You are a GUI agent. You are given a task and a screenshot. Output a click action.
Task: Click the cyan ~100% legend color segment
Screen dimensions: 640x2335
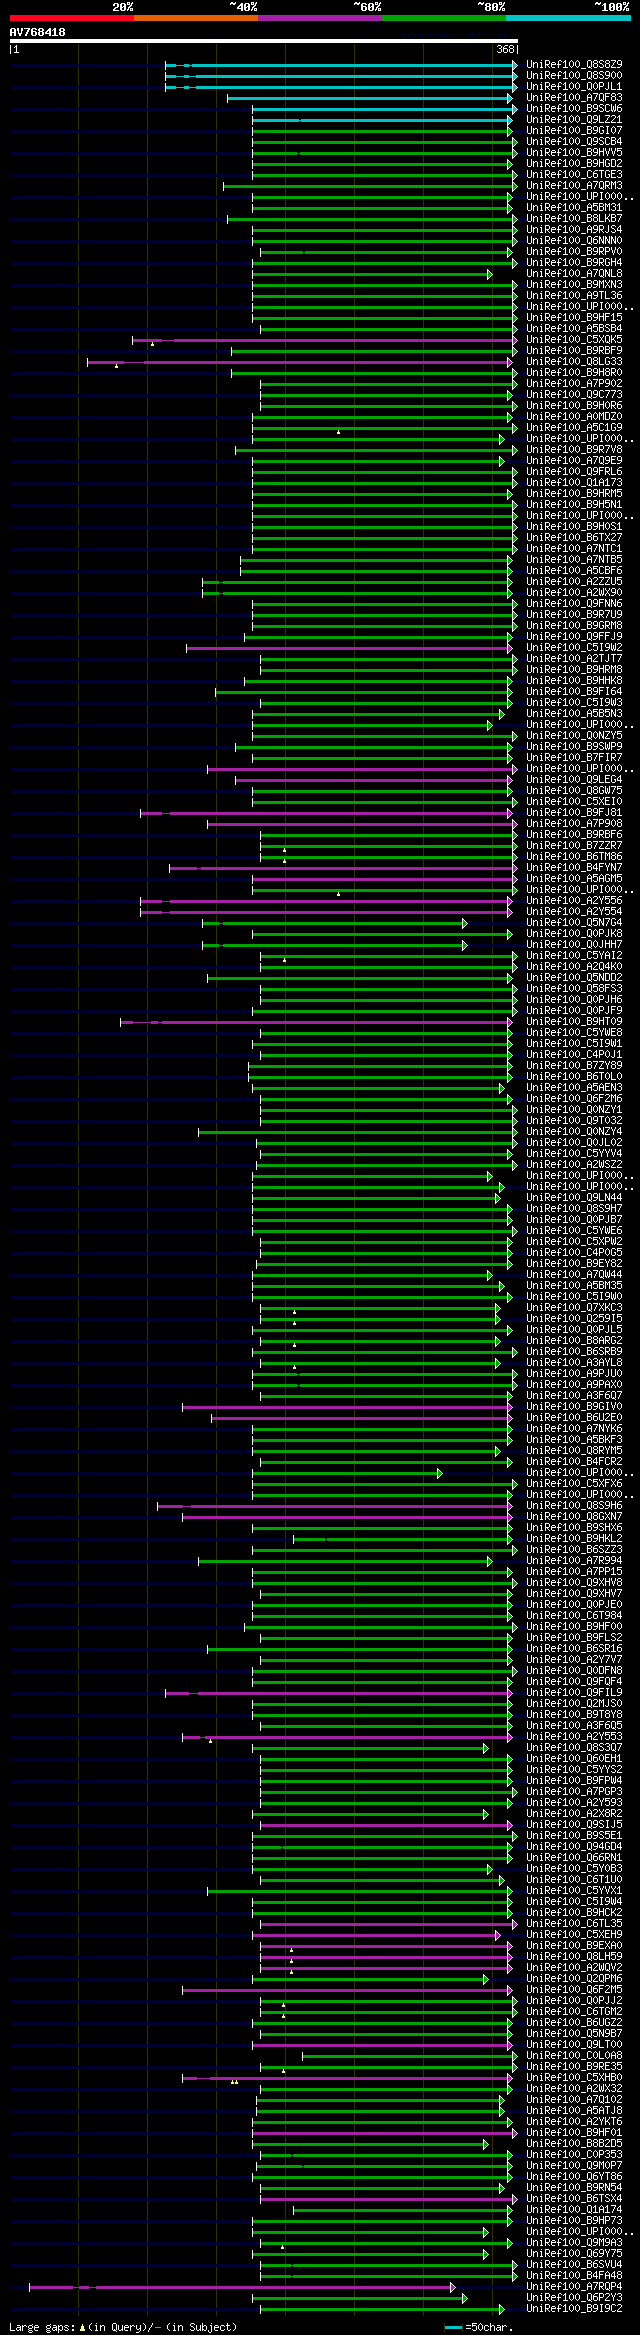568,18
